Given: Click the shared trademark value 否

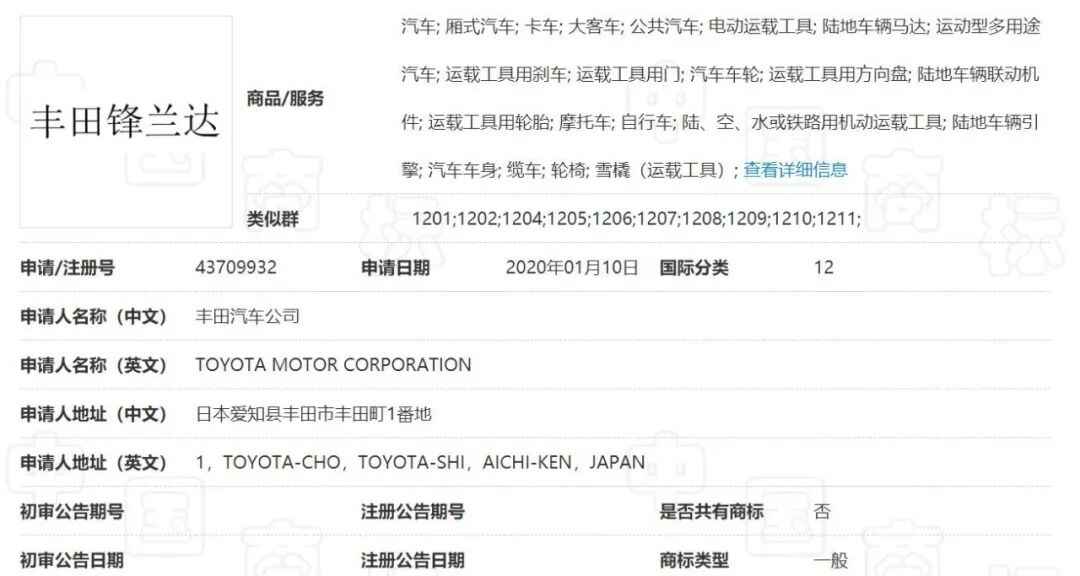Looking at the screenshot, I should click(x=822, y=511).
